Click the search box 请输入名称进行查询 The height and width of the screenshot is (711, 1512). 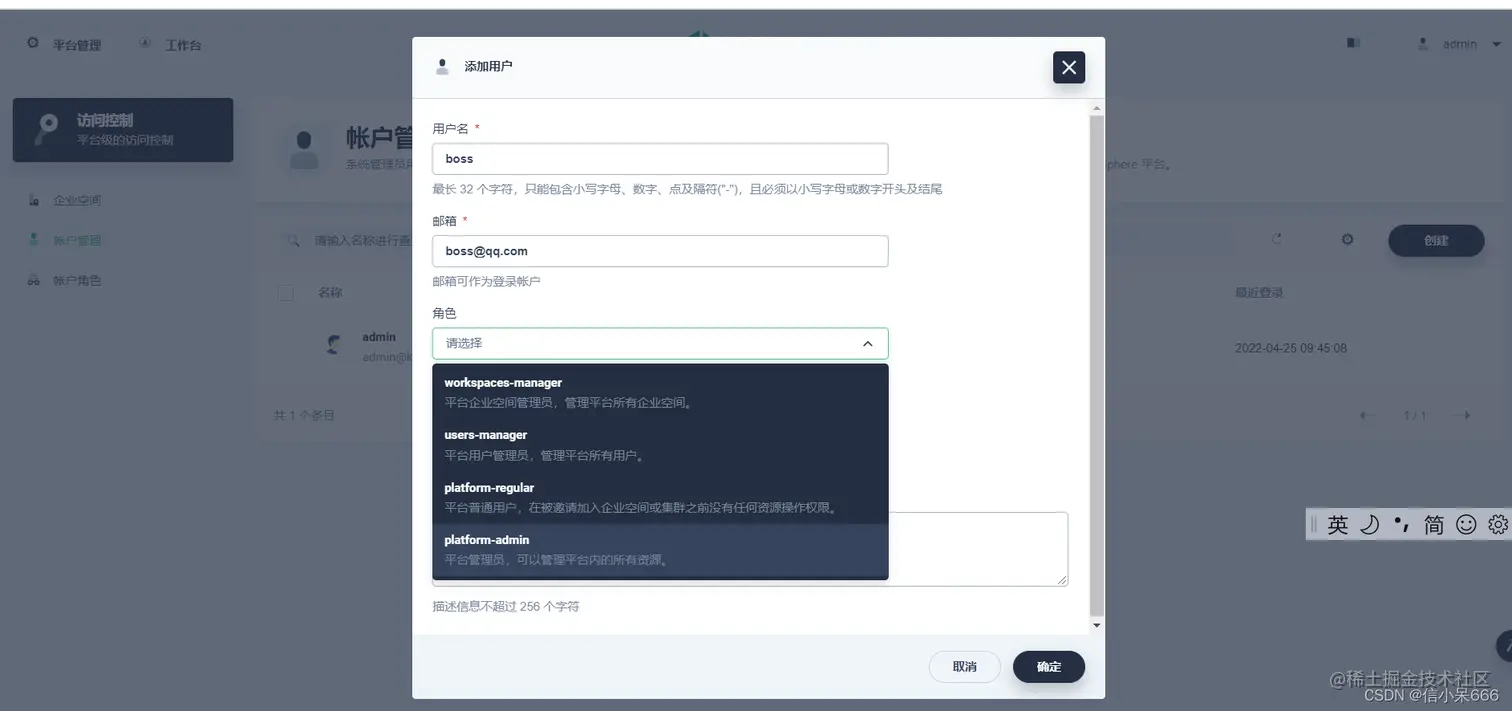(362, 241)
